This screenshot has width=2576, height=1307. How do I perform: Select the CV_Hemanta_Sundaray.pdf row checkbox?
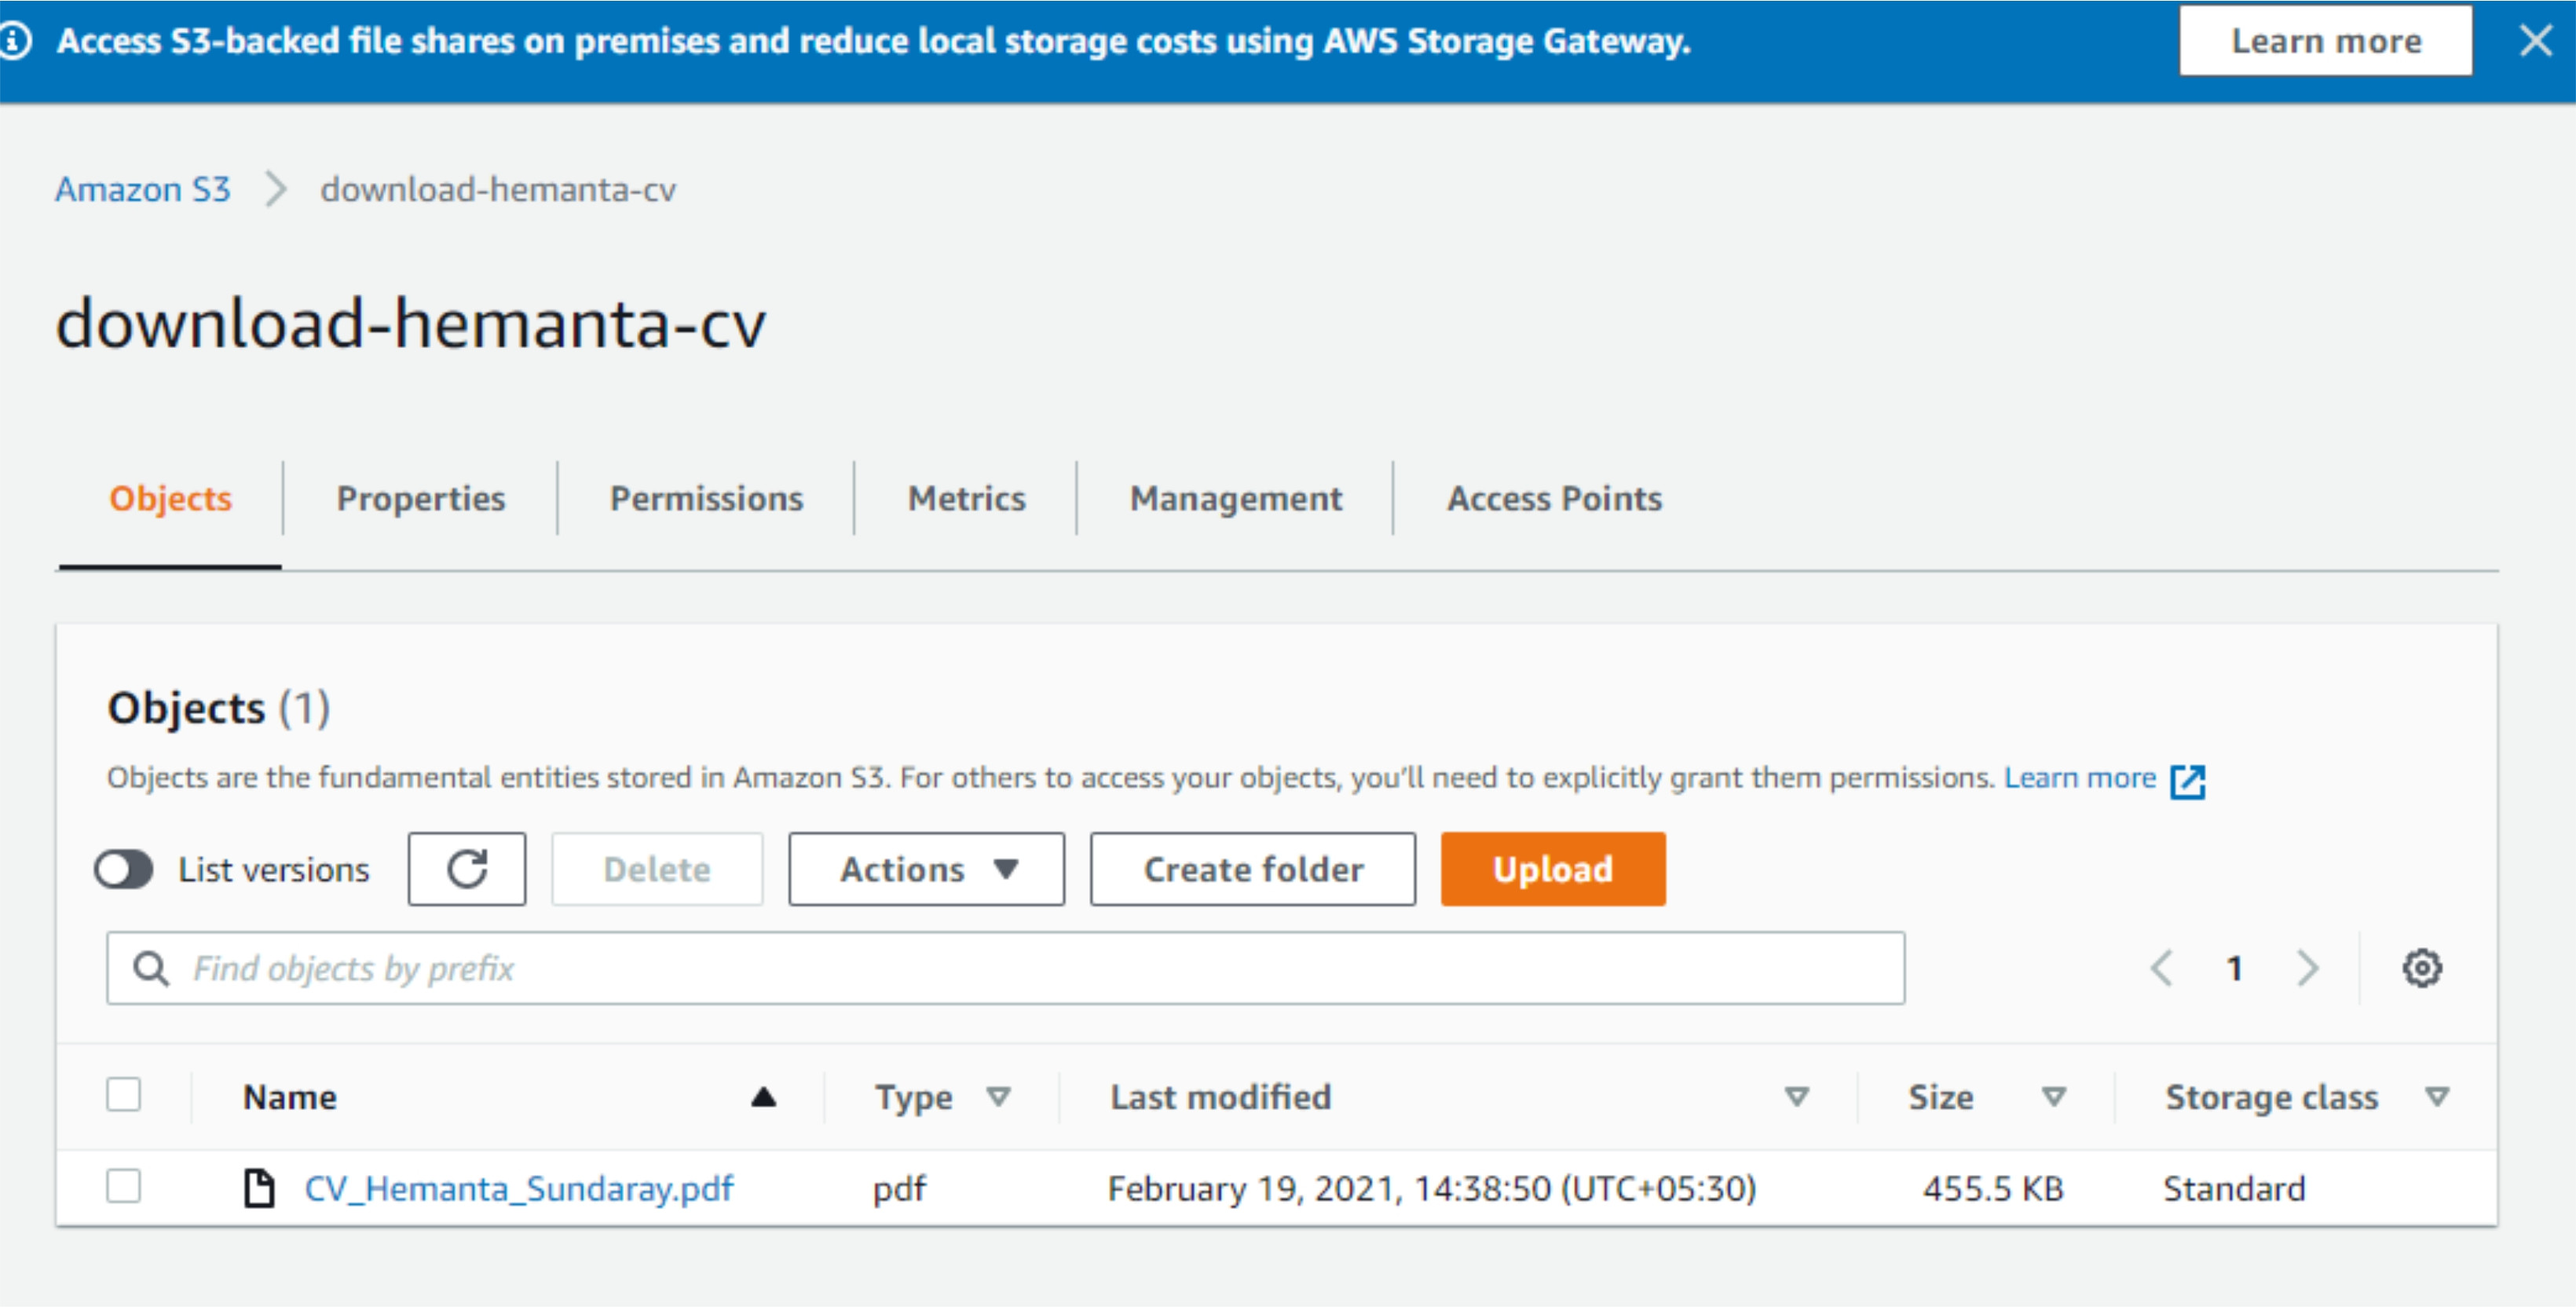124,1187
